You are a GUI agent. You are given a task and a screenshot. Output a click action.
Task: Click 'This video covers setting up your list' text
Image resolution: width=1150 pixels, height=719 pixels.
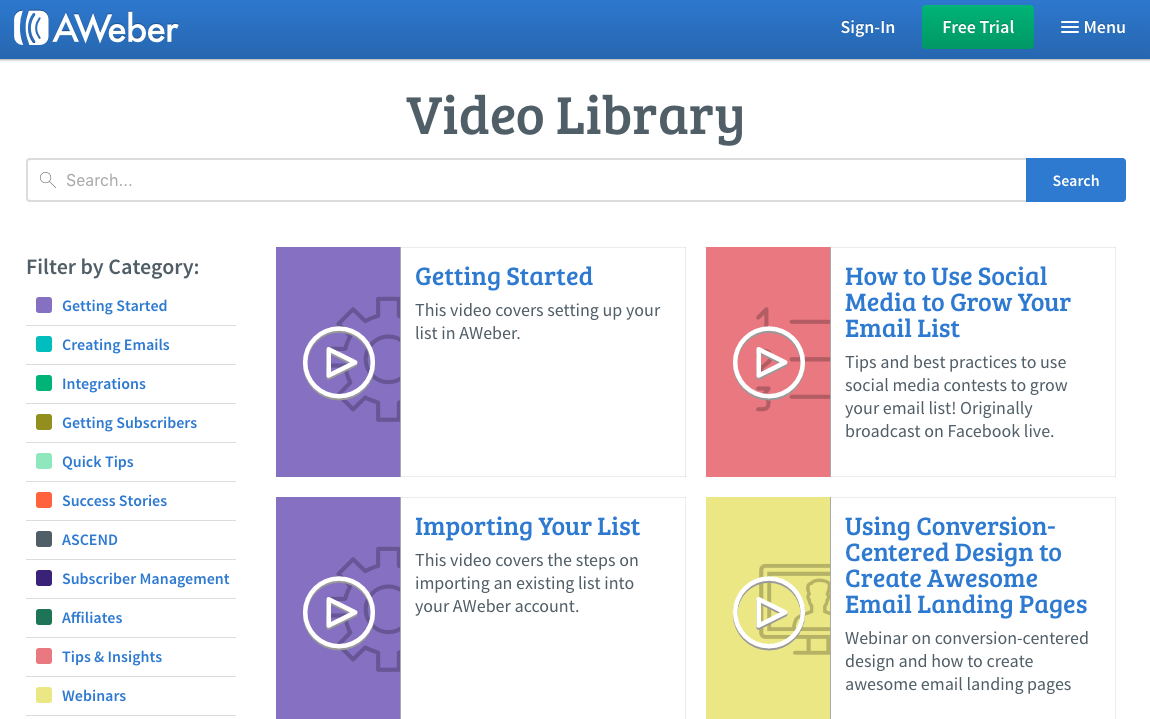(538, 321)
